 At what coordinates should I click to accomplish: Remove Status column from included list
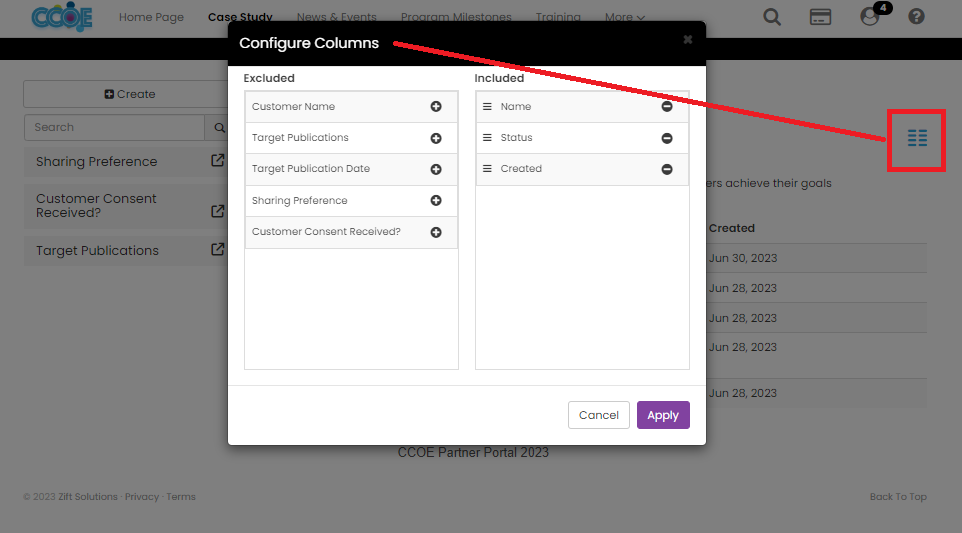[x=667, y=138]
